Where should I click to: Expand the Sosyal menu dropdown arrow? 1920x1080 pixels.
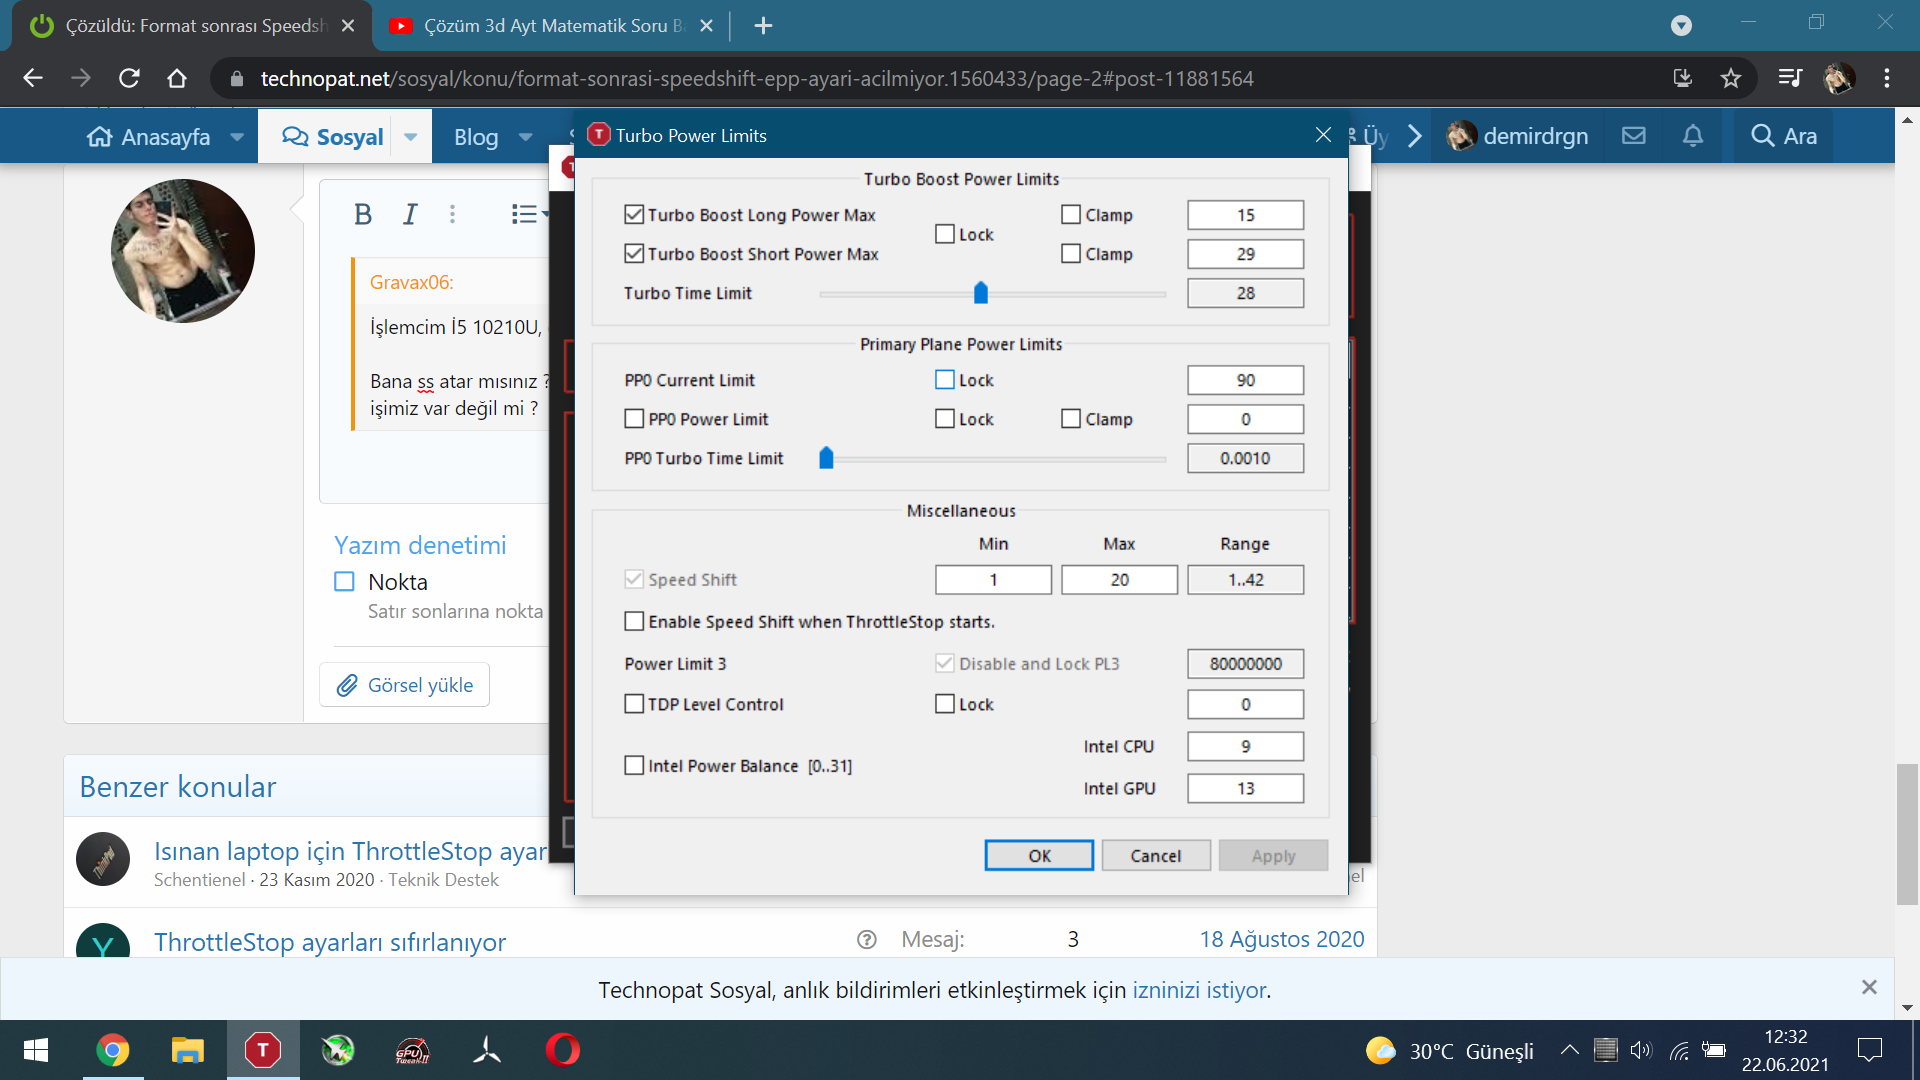[411, 137]
